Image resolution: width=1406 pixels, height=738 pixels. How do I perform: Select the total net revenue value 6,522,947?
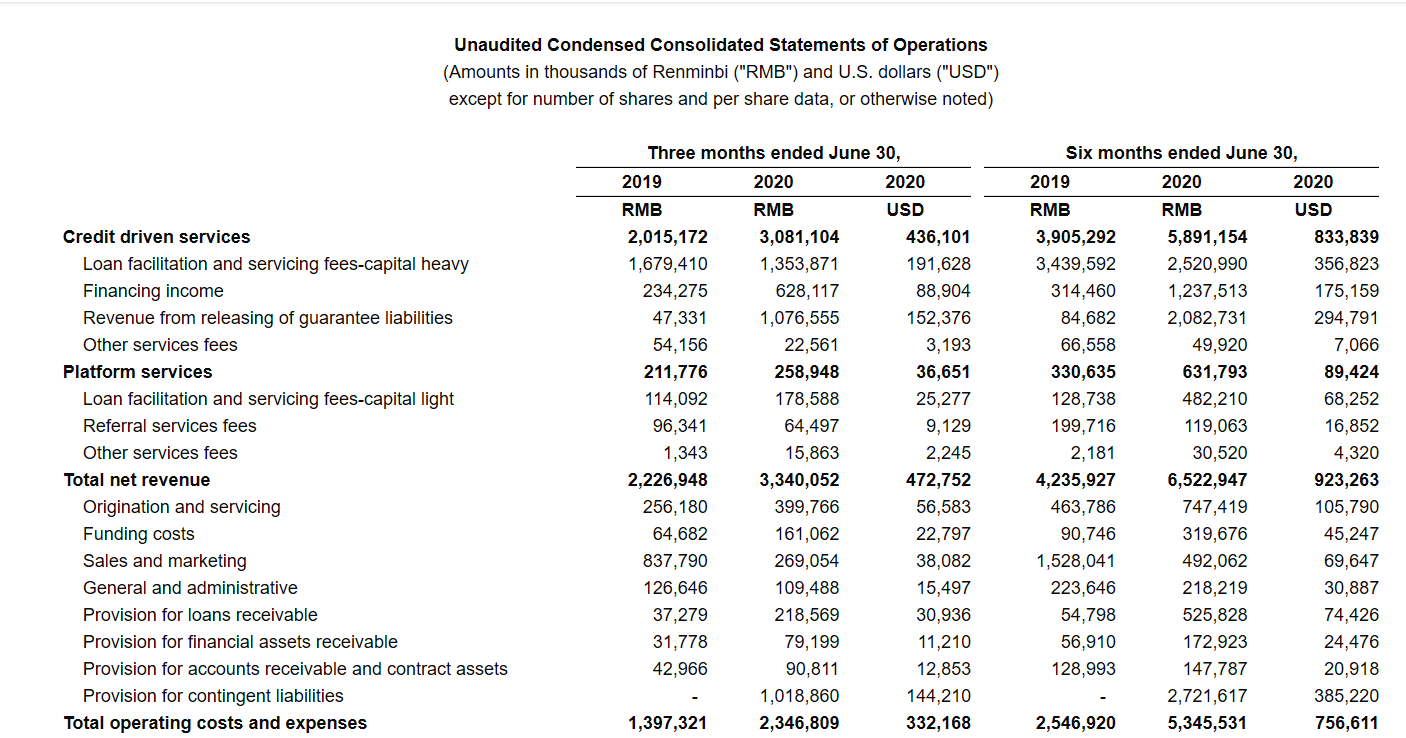(x=1206, y=480)
